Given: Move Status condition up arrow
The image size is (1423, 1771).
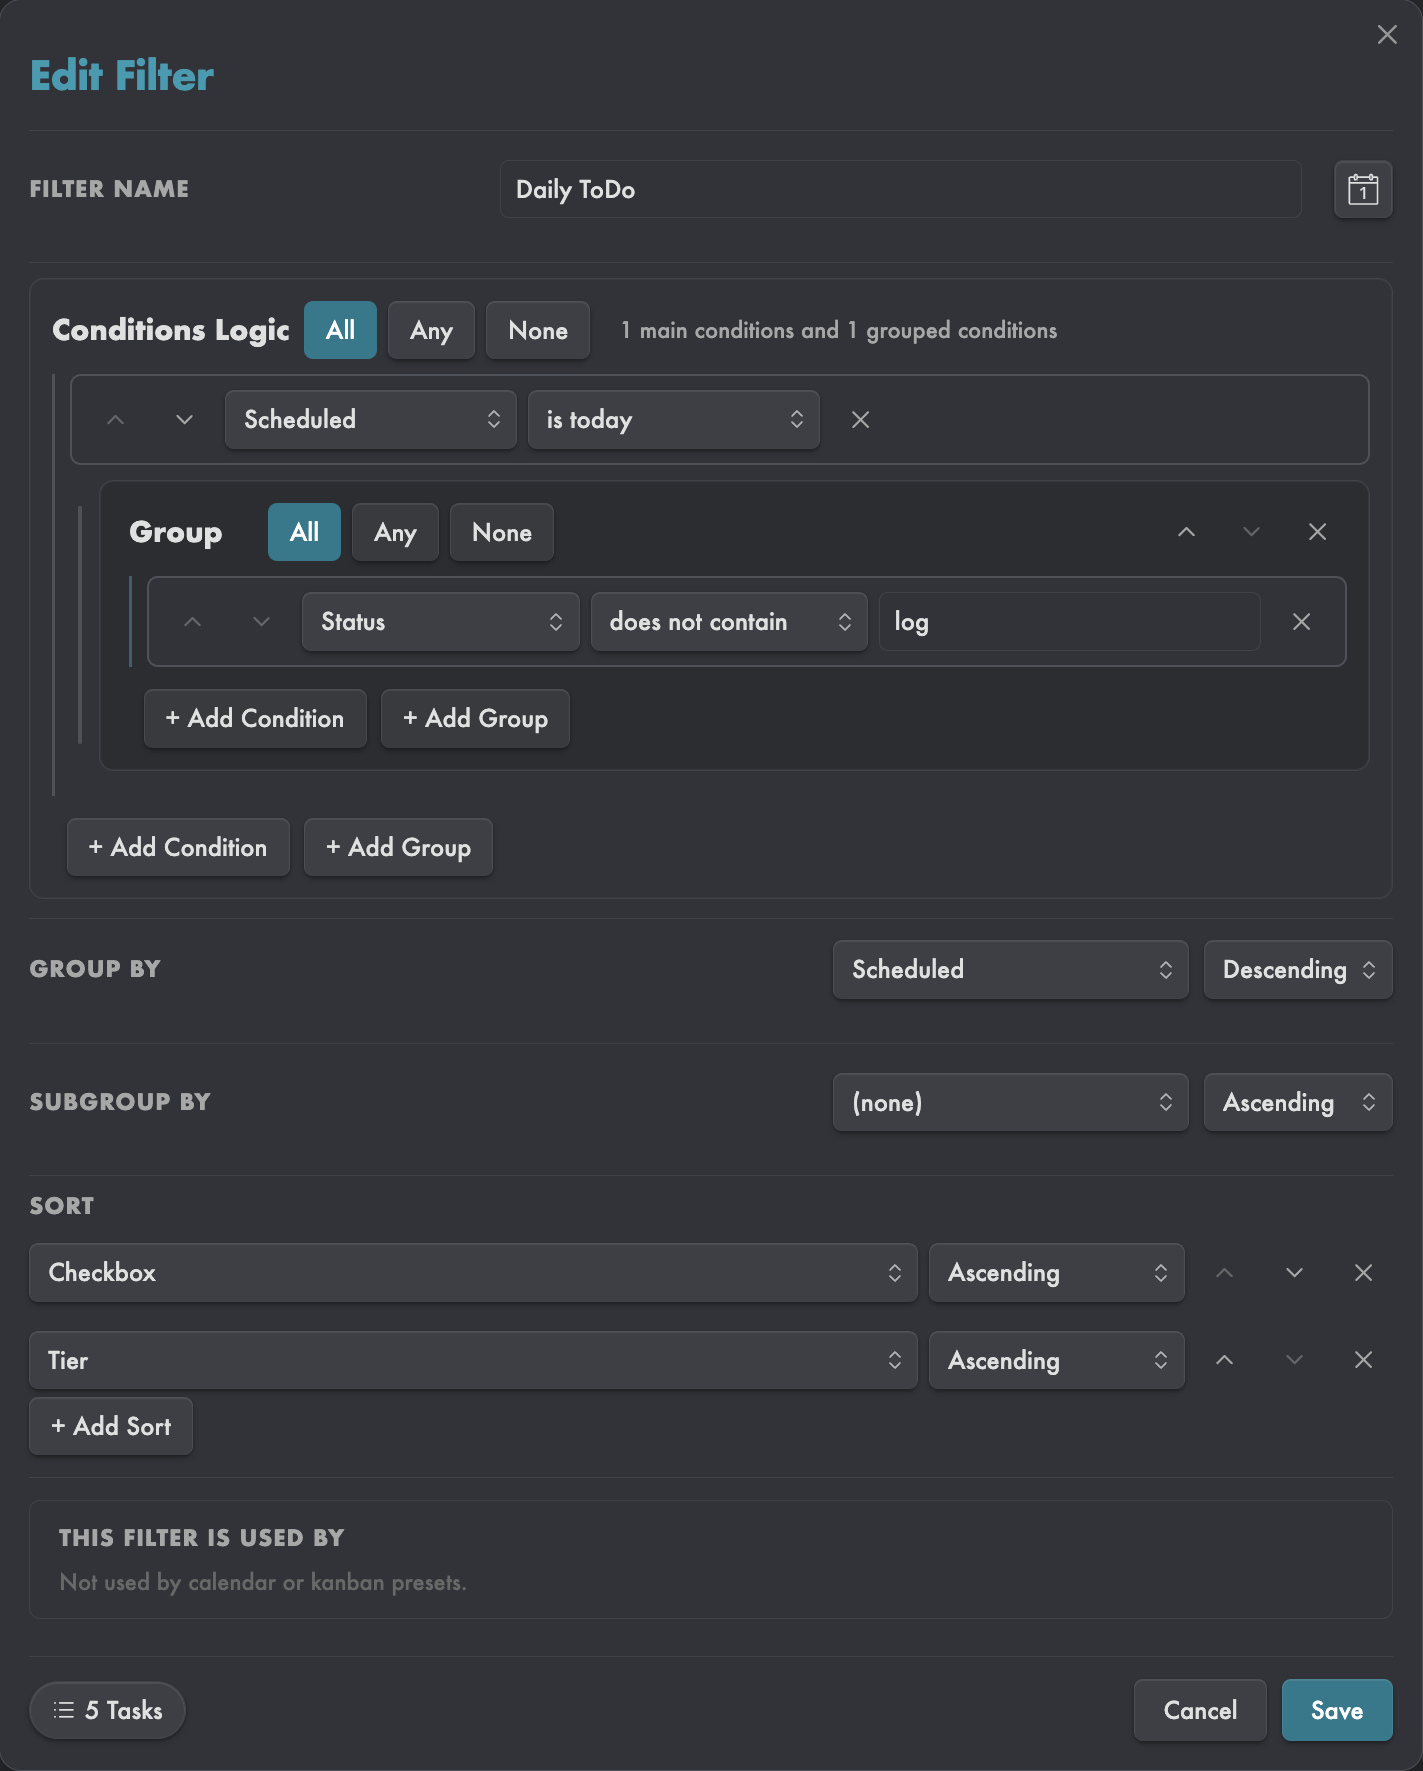Looking at the screenshot, I should coord(193,622).
